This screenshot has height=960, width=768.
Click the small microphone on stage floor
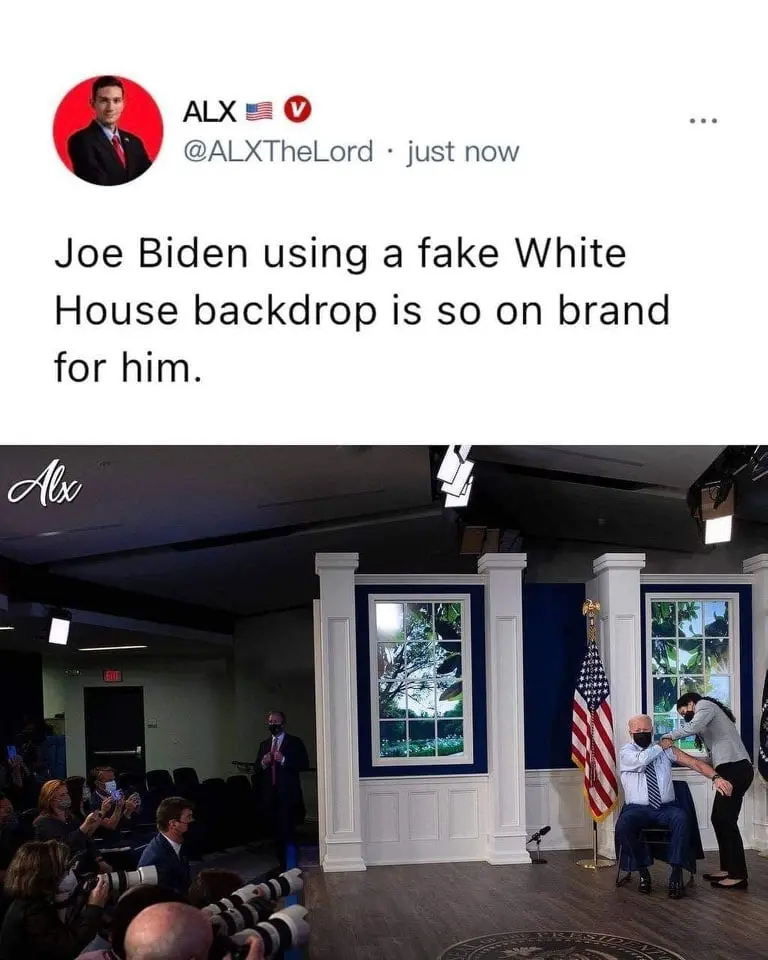[539, 843]
